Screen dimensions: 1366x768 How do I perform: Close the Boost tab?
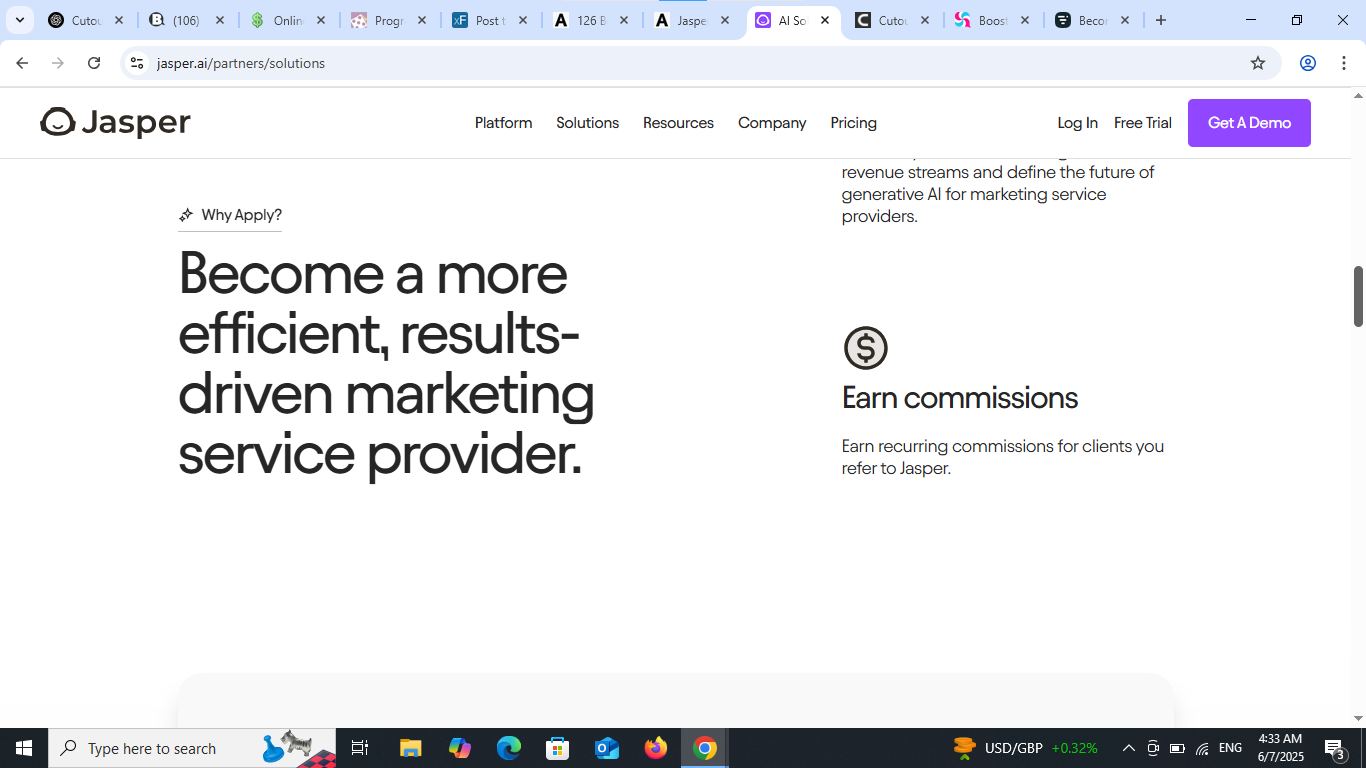1024,20
